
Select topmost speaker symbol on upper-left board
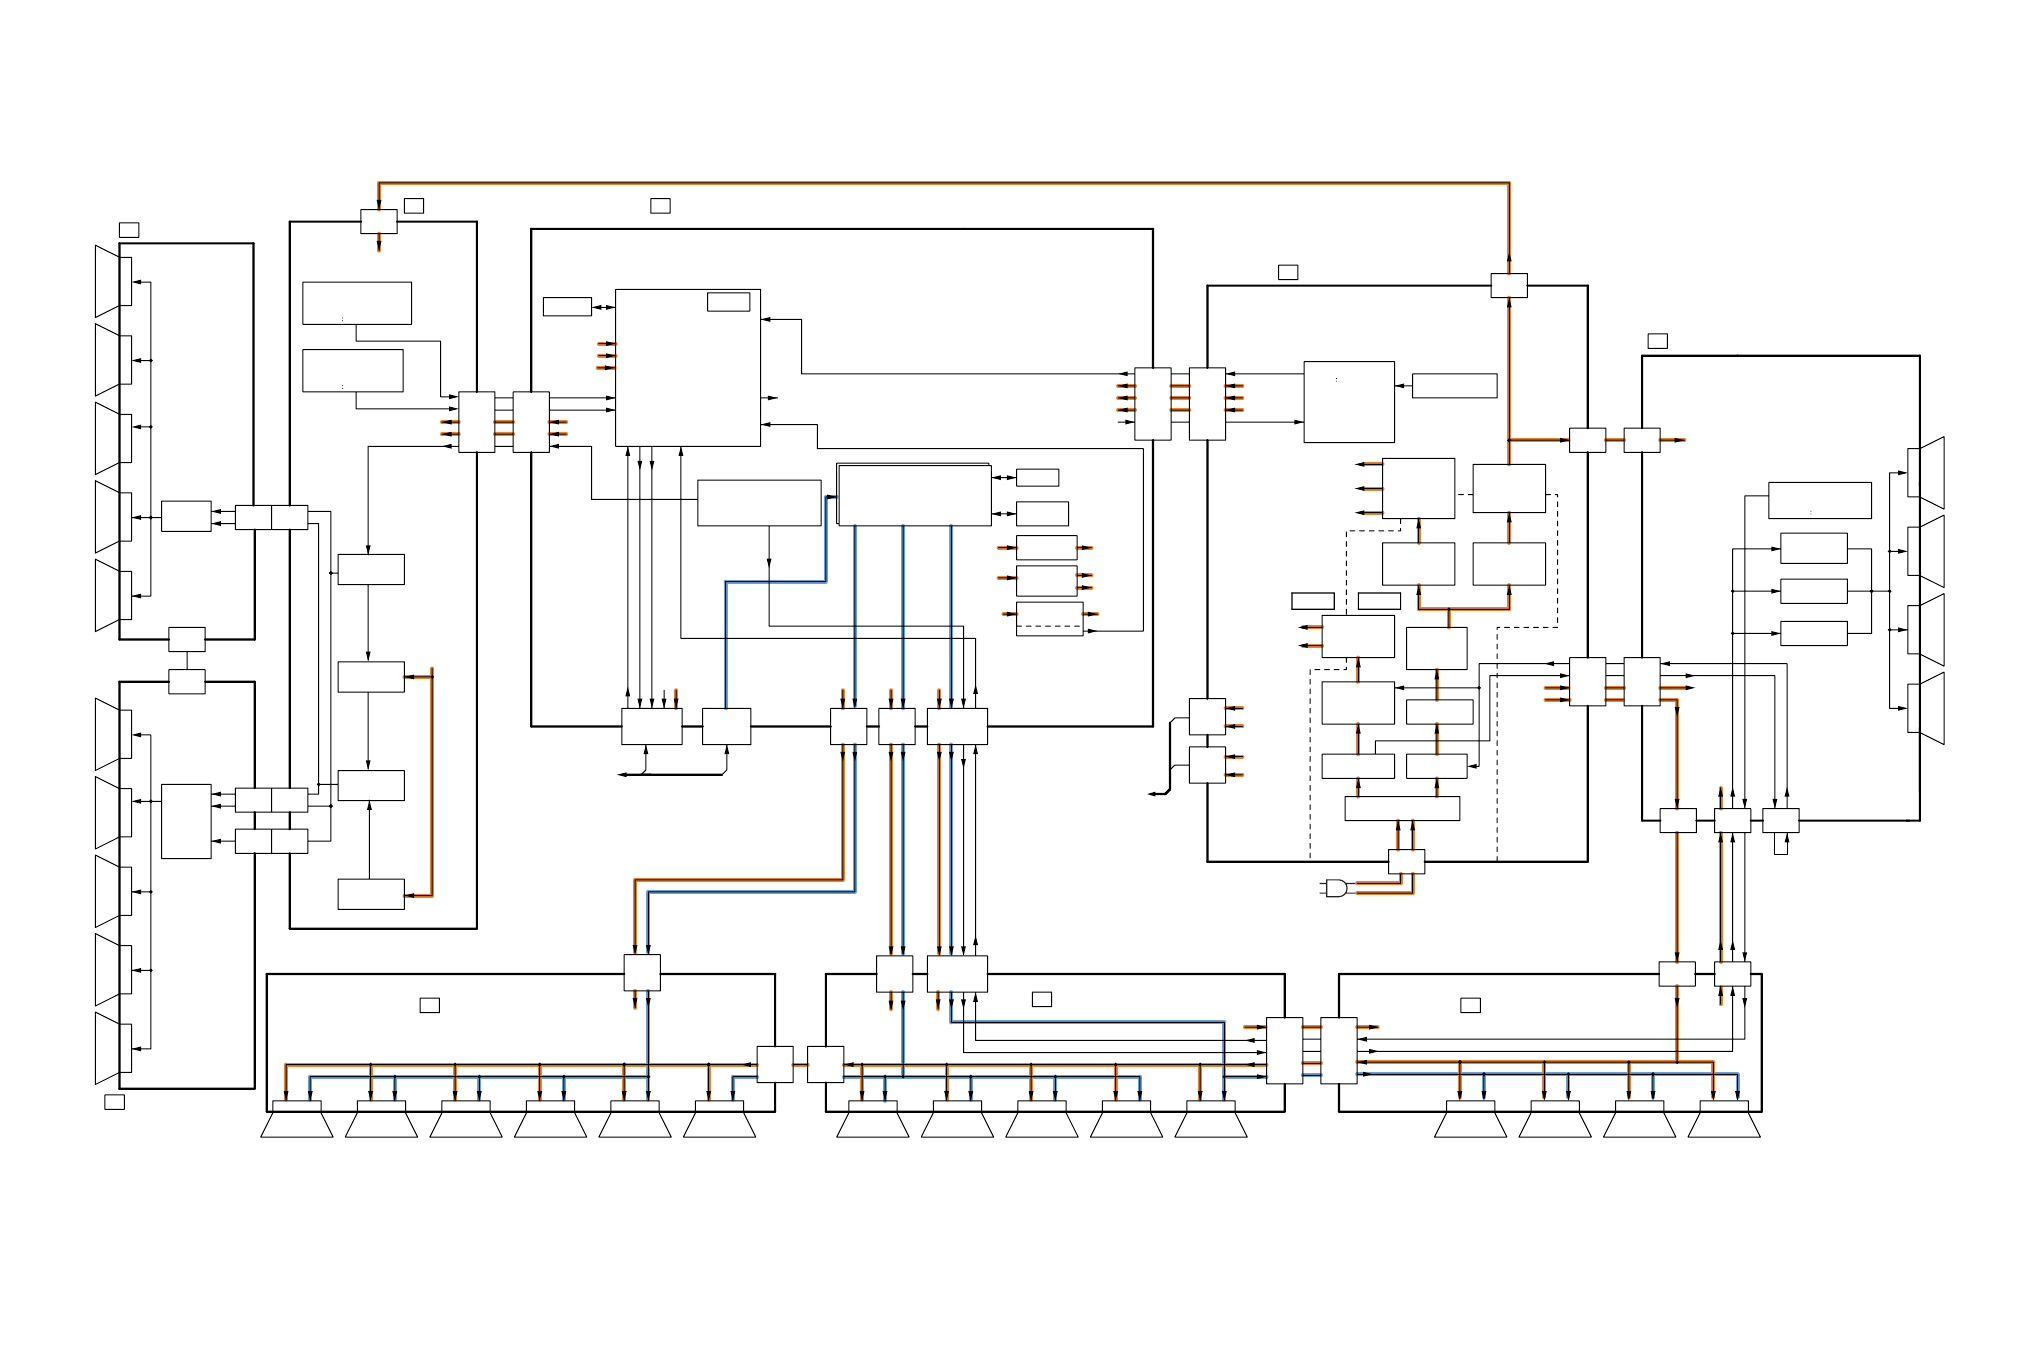(x=112, y=281)
